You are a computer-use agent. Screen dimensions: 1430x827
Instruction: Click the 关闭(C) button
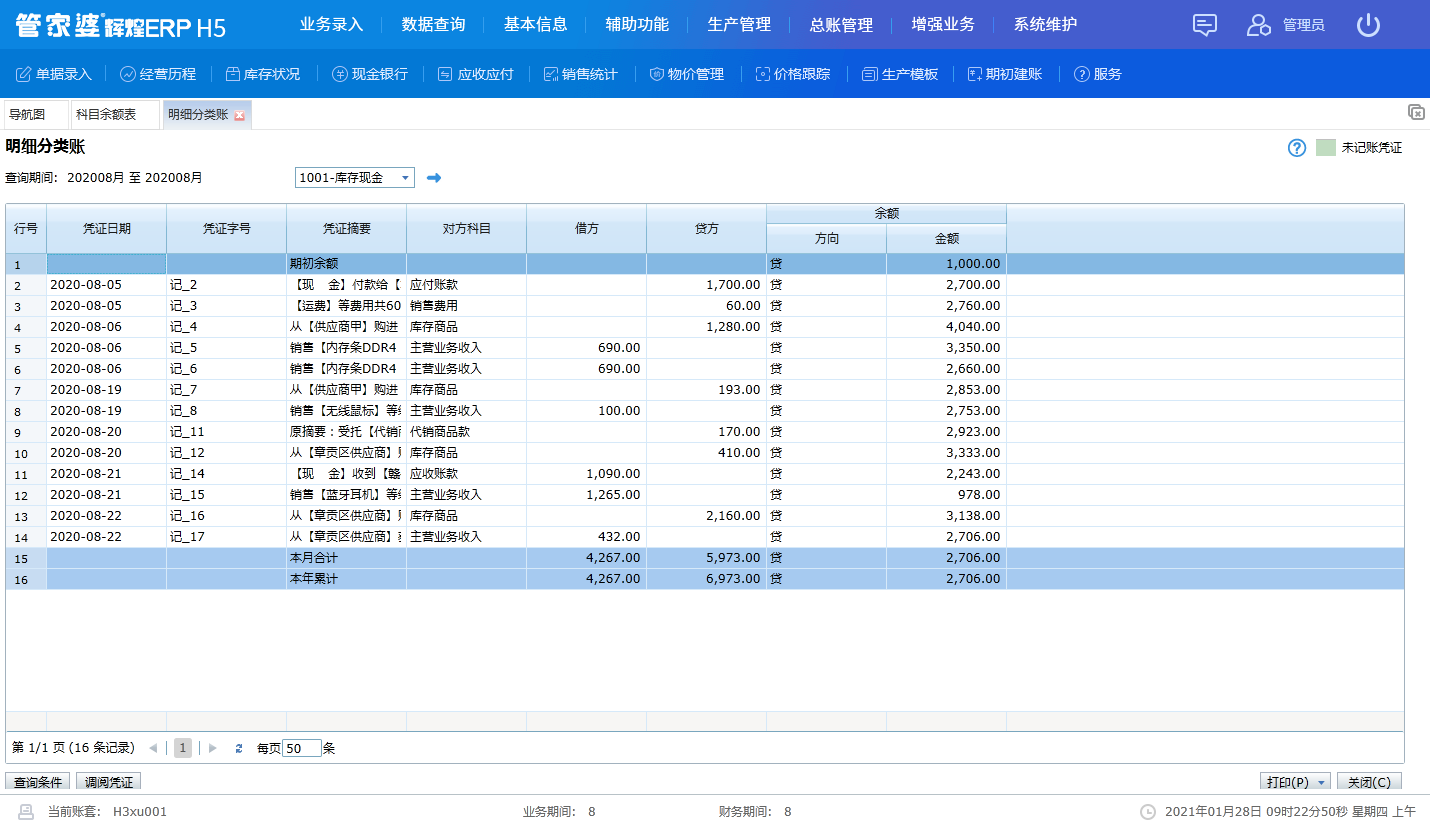click(1369, 782)
